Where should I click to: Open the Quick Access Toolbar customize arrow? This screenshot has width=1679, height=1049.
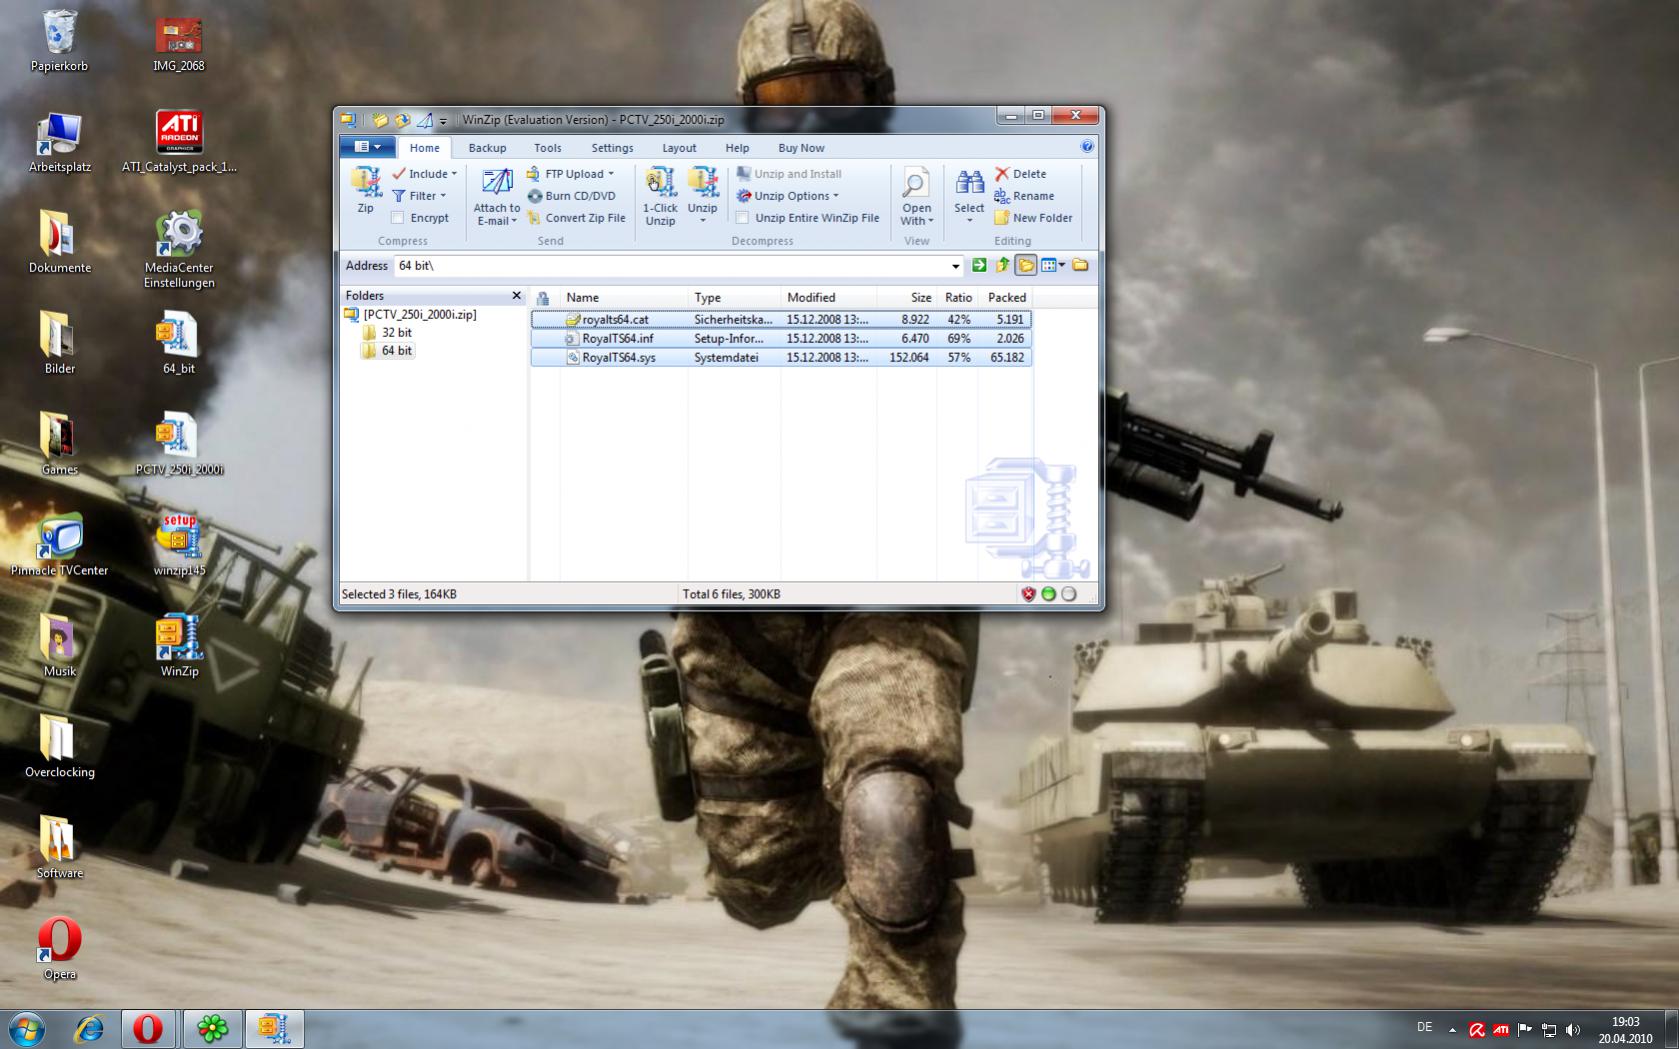[443, 121]
